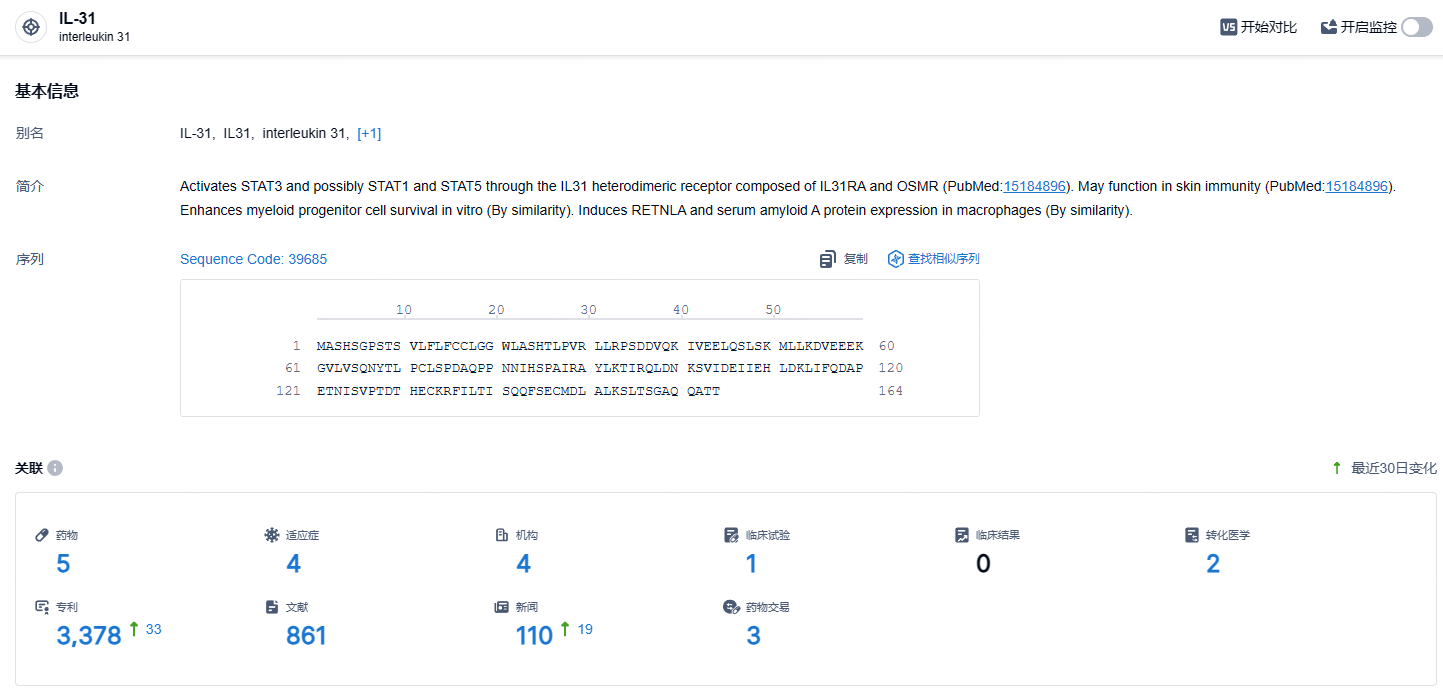This screenshot has width=1443, height=692.
Task: Click the 转化医学 count of 2
Action: (1213, 564)
